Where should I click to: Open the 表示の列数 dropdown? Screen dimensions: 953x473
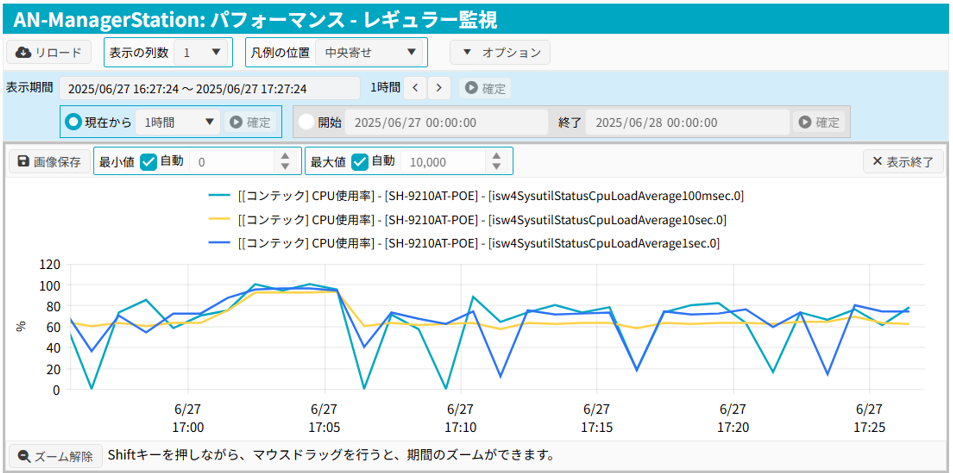(x=201, y=52)
